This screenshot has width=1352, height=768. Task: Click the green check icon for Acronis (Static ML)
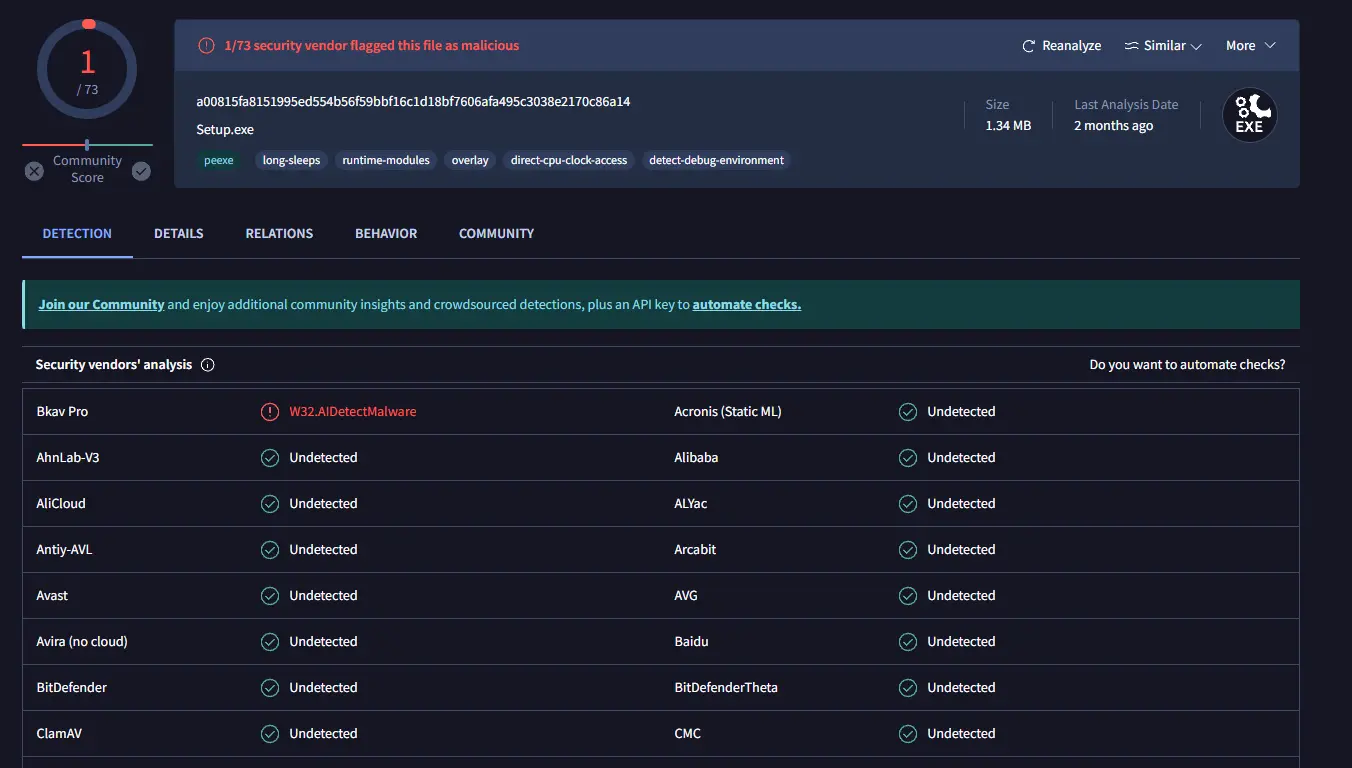pos(908,412)
